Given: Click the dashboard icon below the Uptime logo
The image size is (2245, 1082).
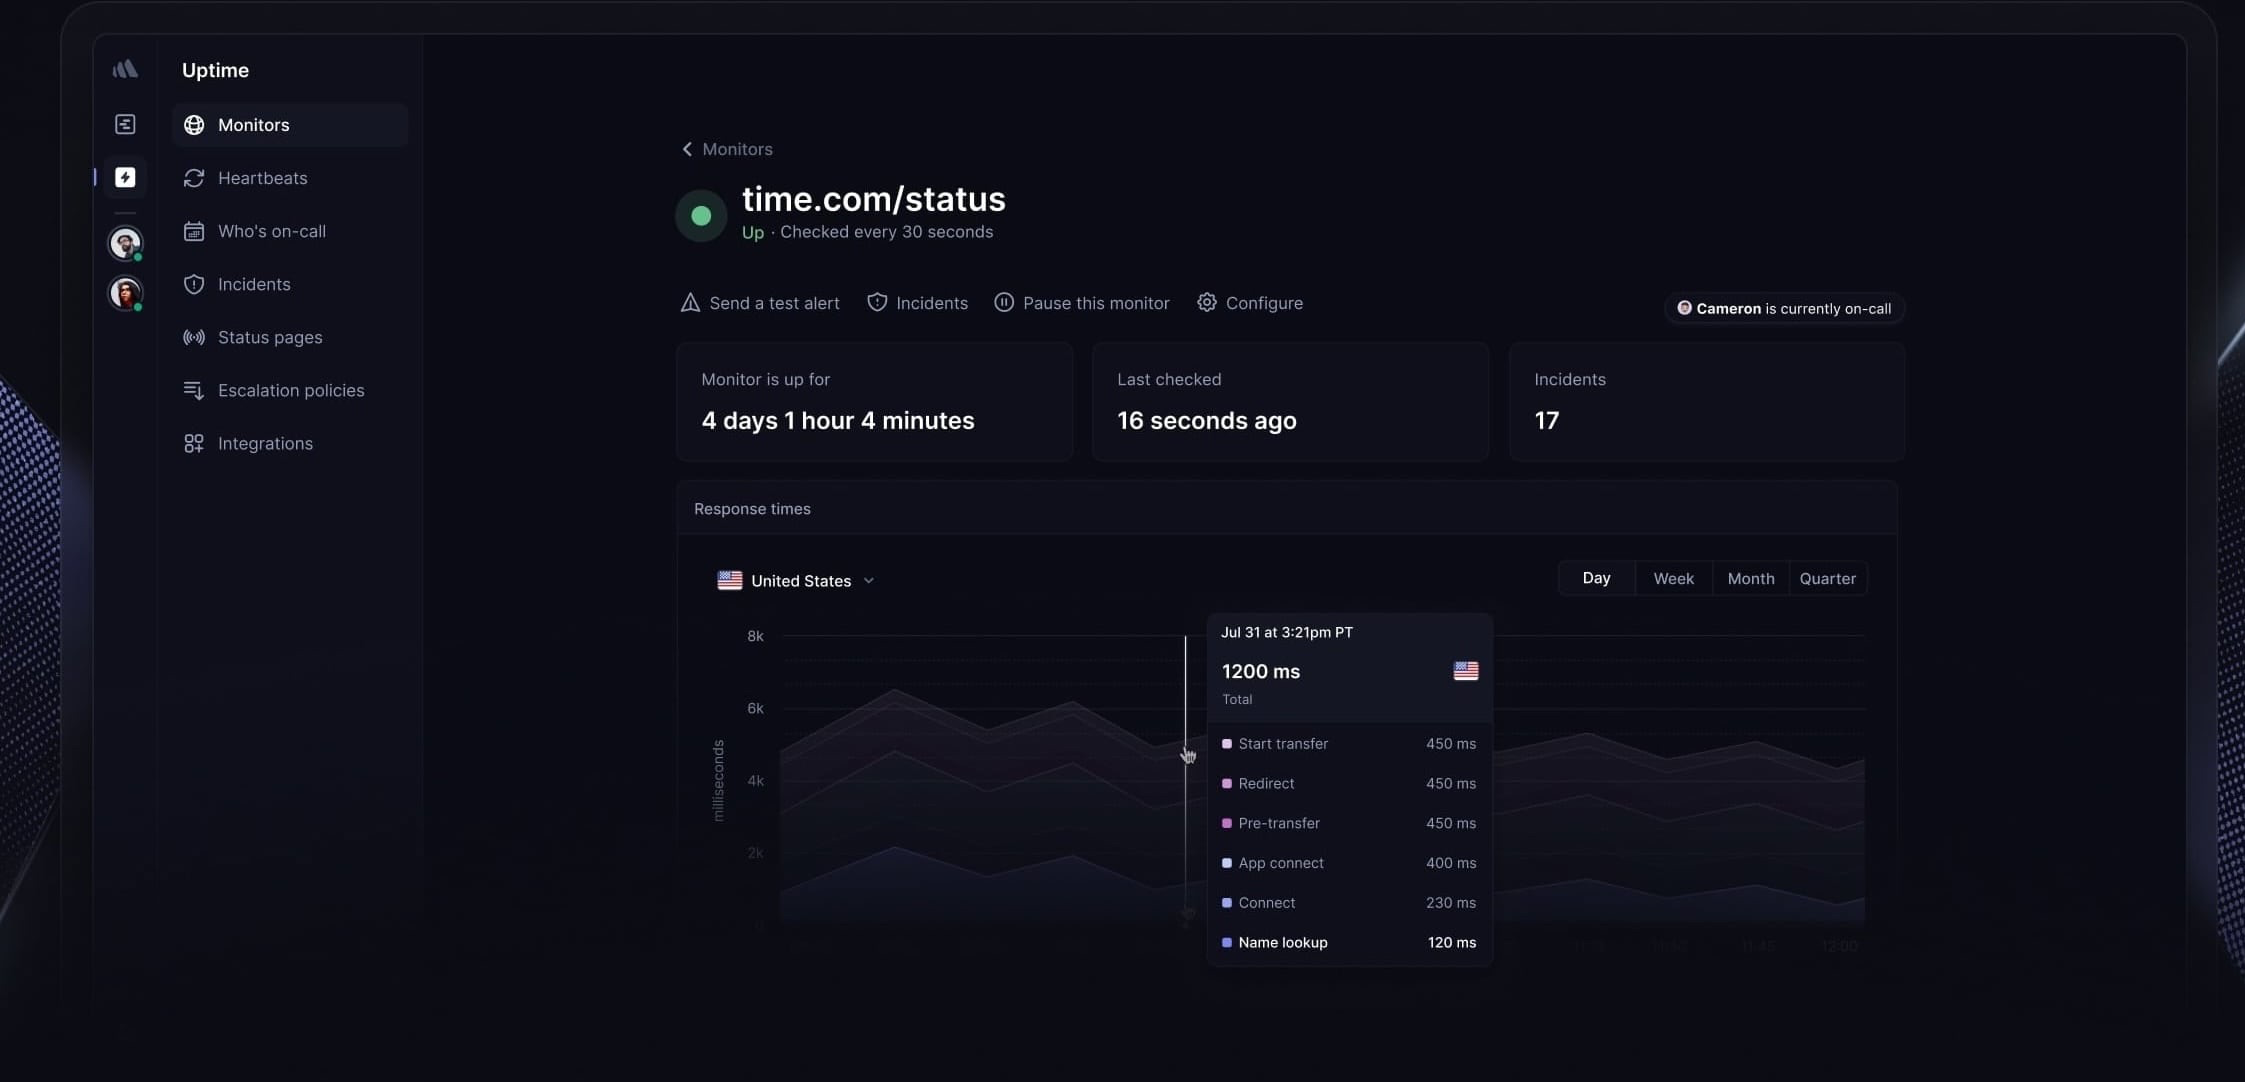Looking at the screenshot, I should tap(125, 124).
